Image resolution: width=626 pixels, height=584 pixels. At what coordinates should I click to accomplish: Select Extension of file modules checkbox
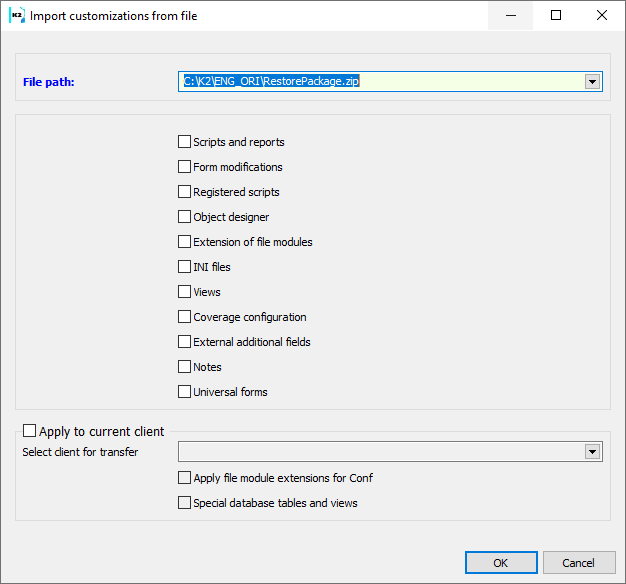(x=184, y=242)
